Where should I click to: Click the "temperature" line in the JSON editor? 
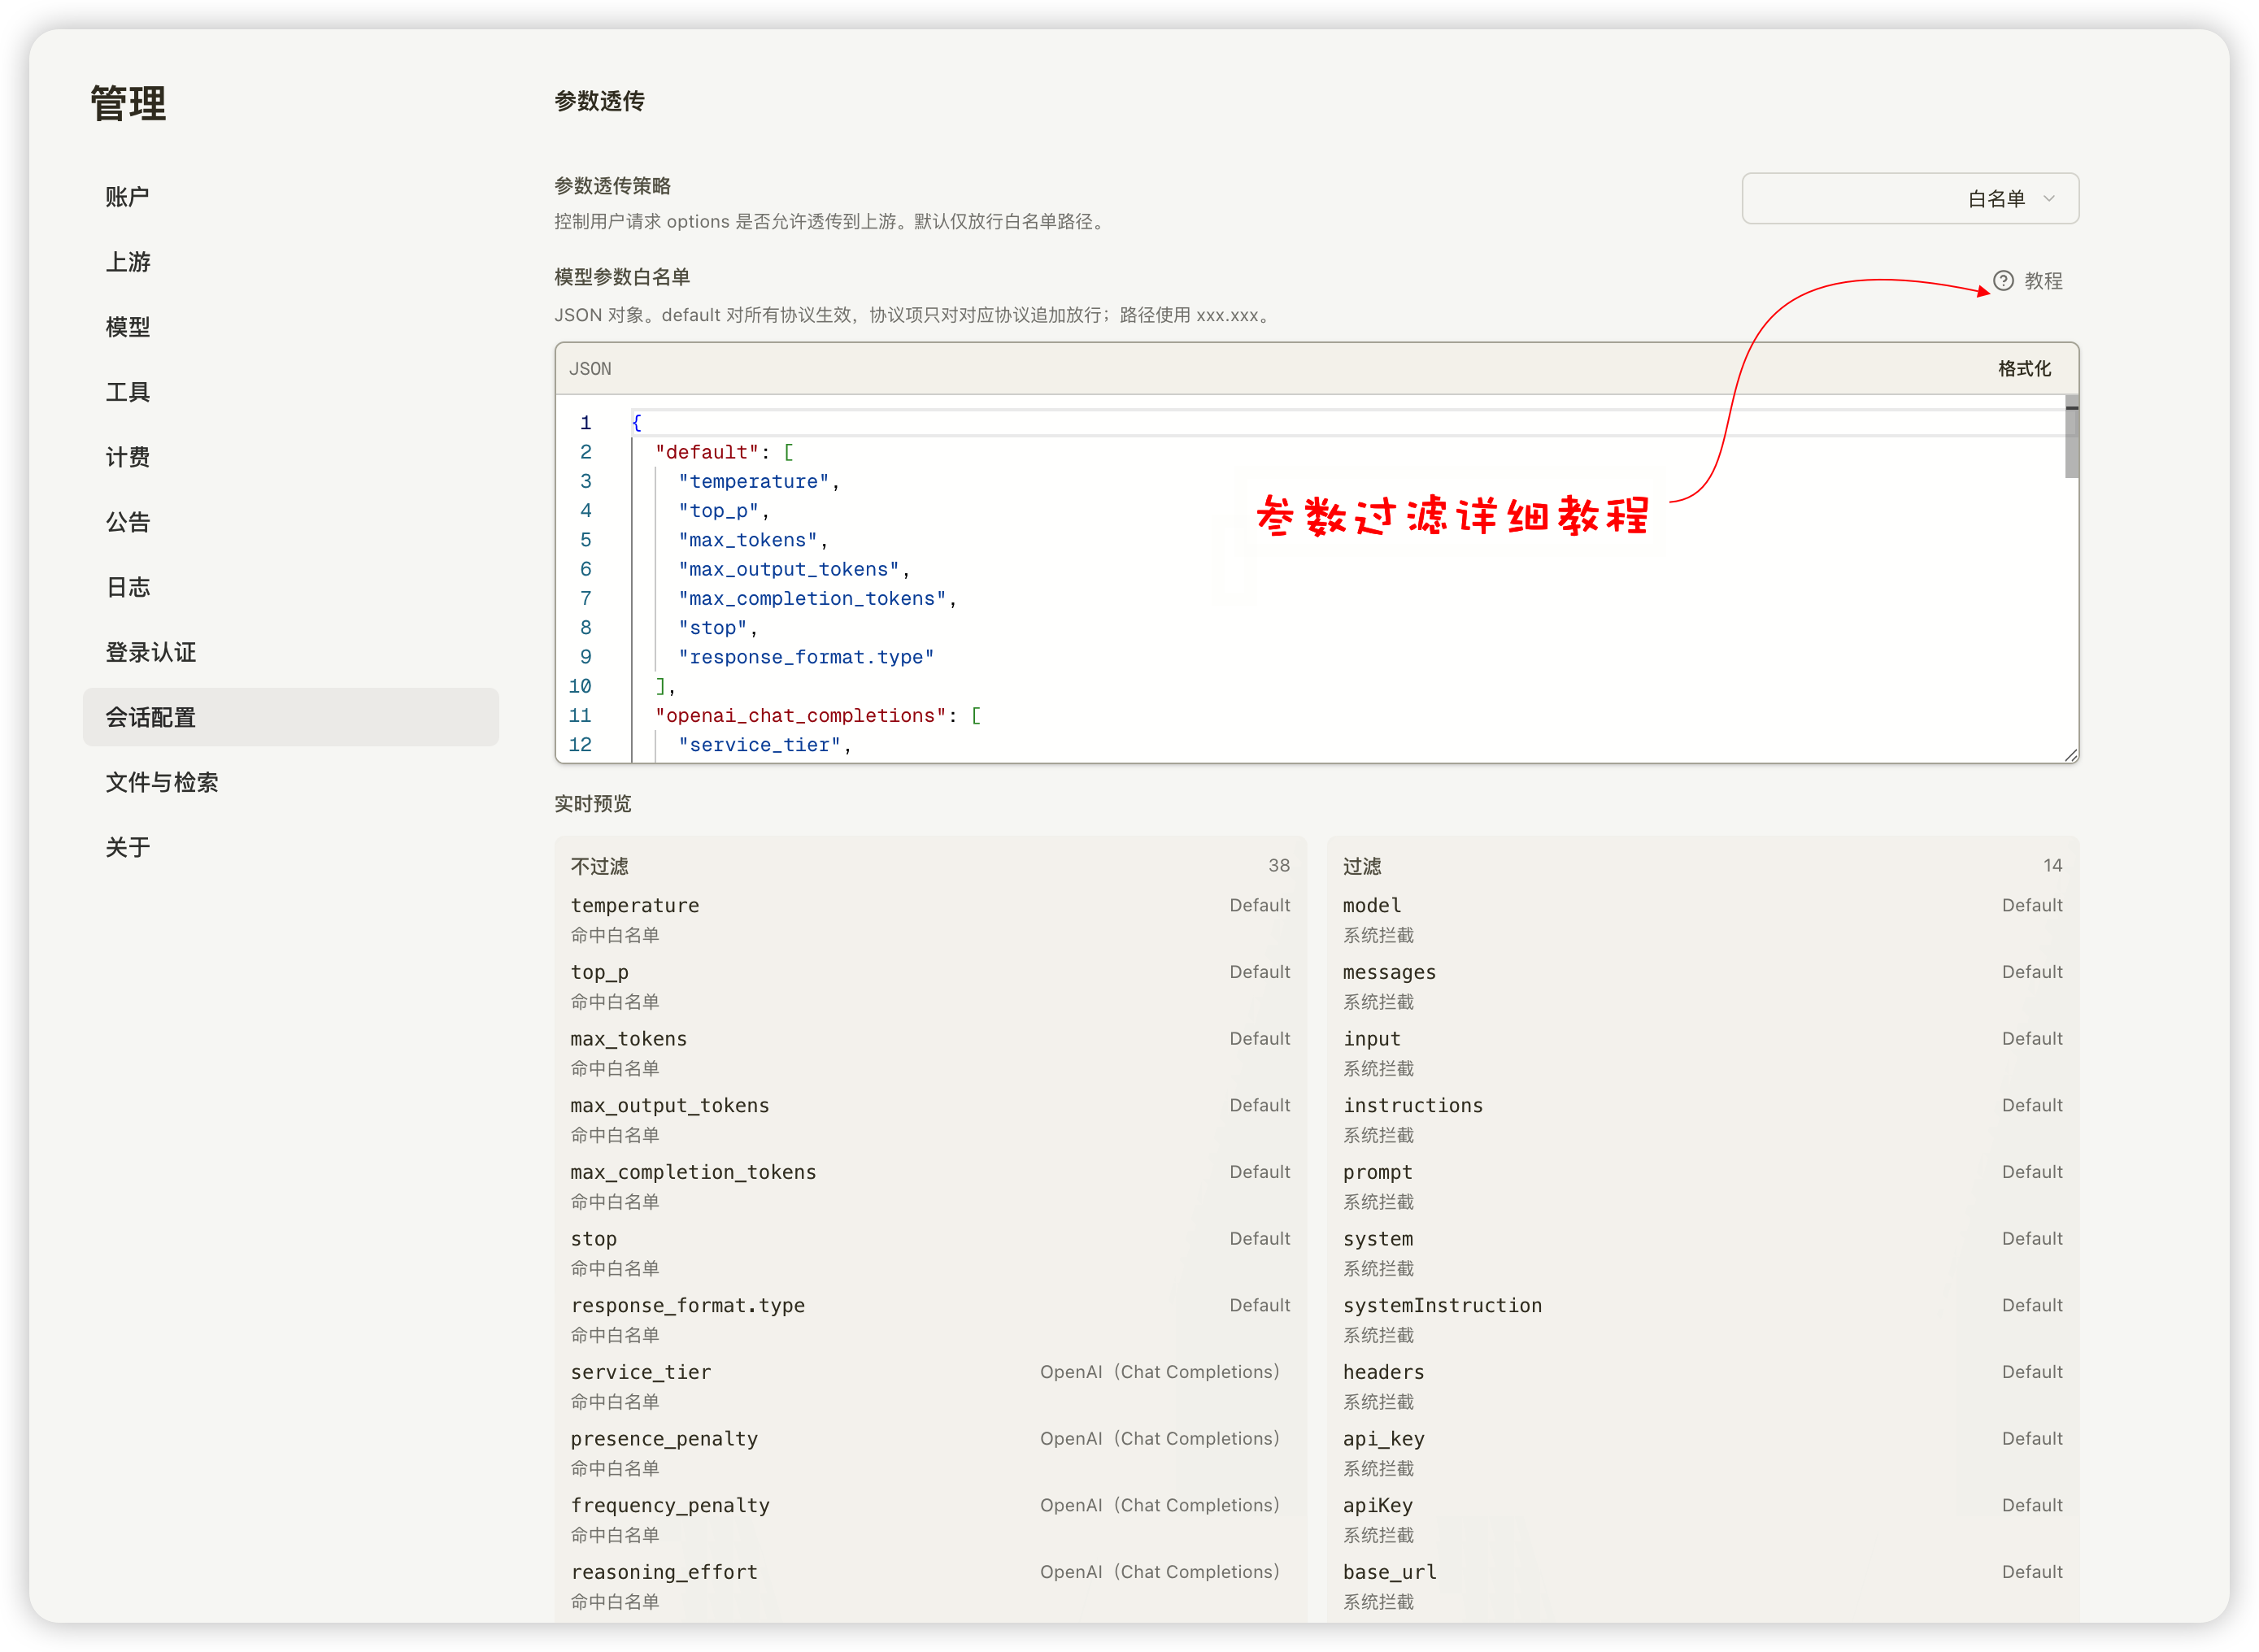759,482
